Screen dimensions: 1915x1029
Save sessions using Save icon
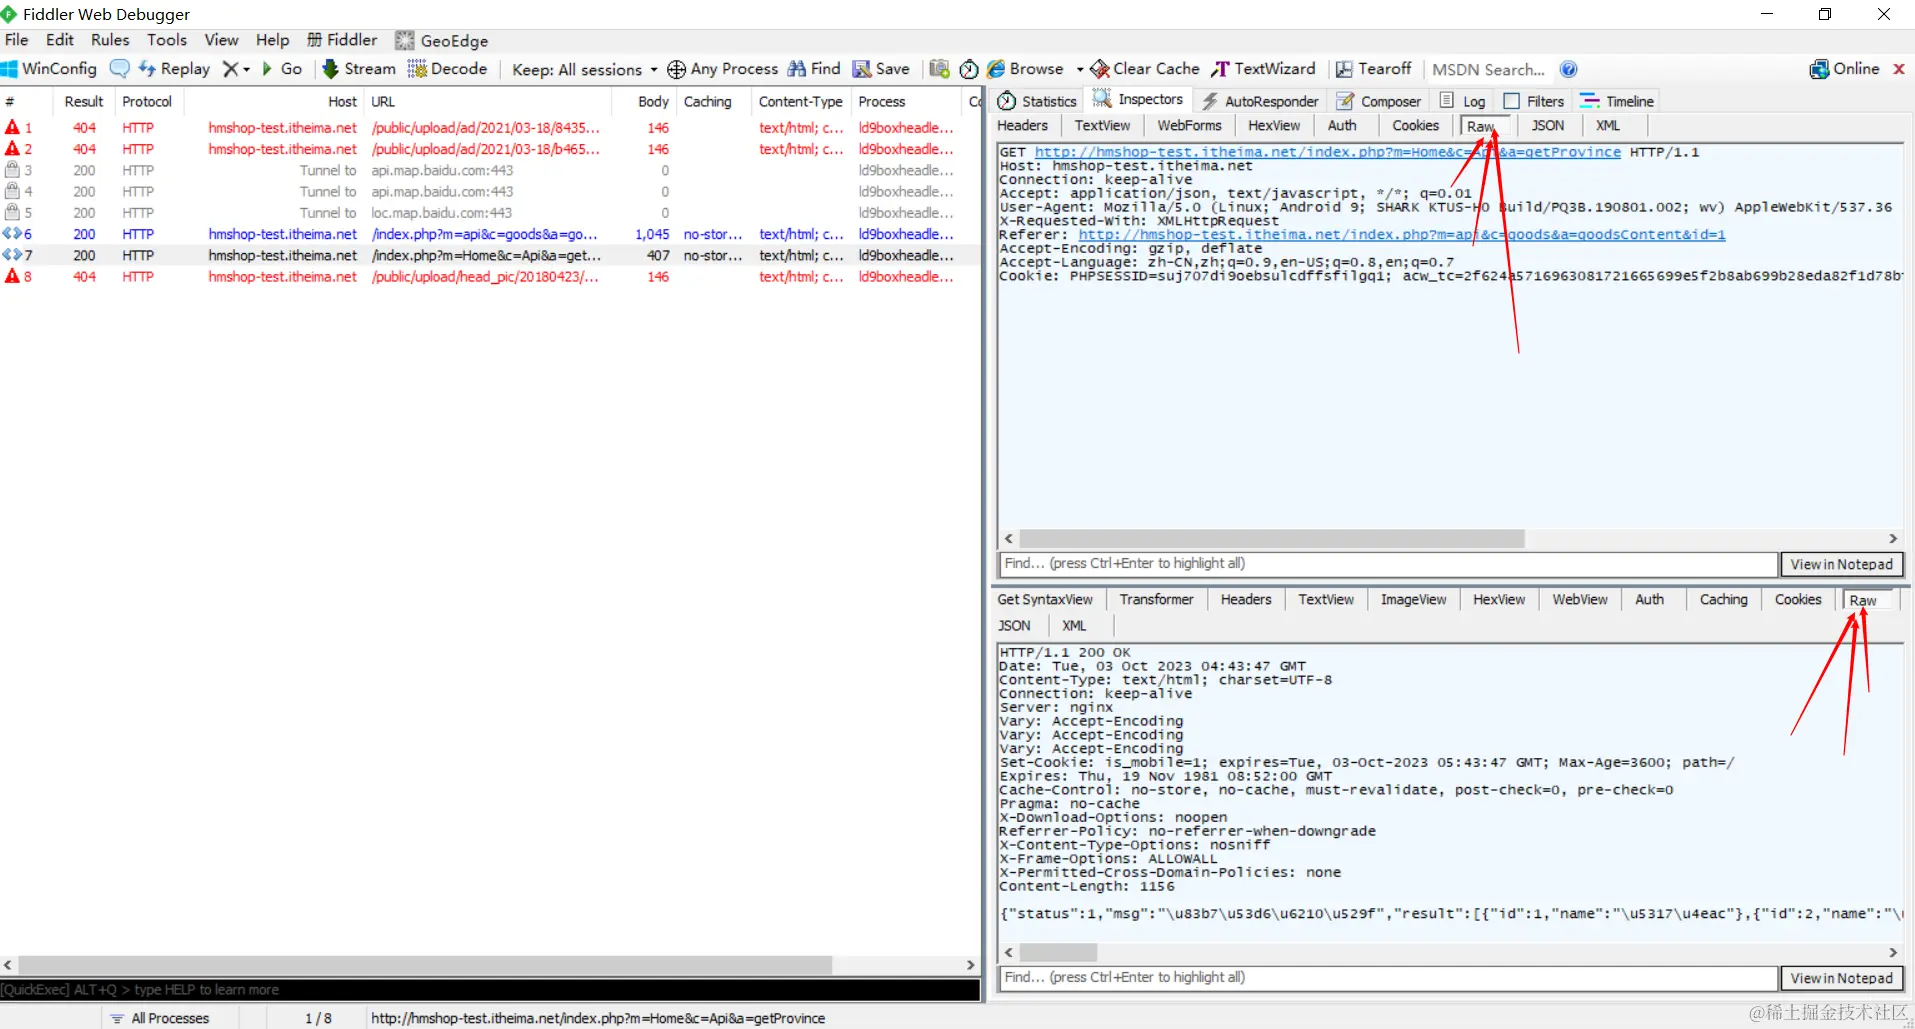click(881, 69)
